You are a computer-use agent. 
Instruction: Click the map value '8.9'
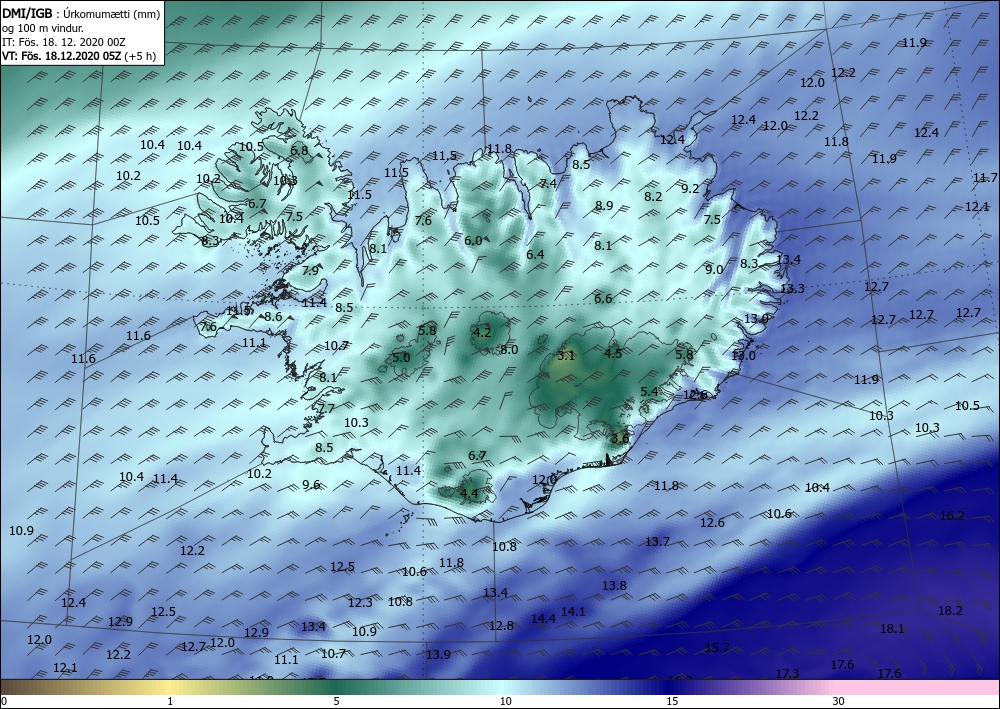(x=604, y=205)
